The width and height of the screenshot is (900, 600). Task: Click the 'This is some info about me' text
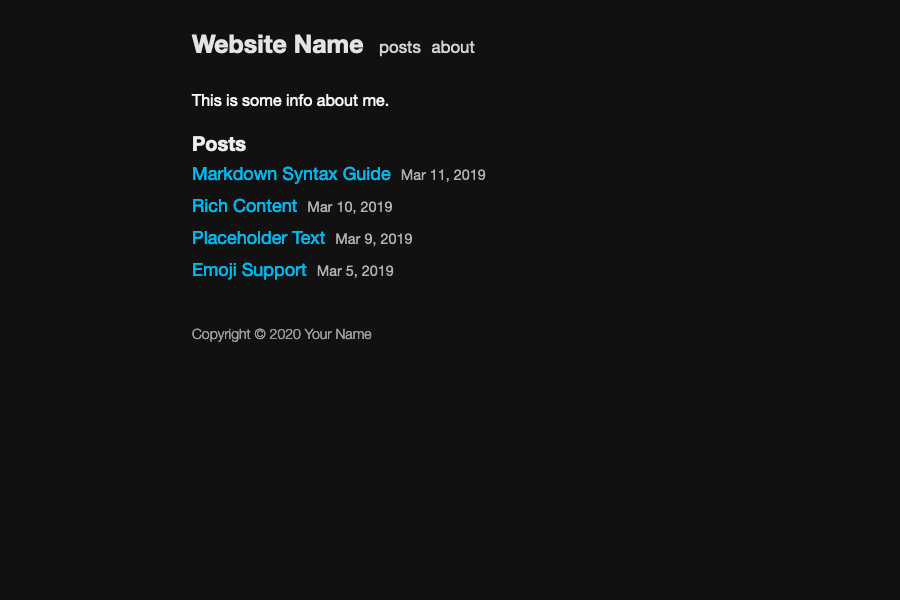click(x=290, y=101)
